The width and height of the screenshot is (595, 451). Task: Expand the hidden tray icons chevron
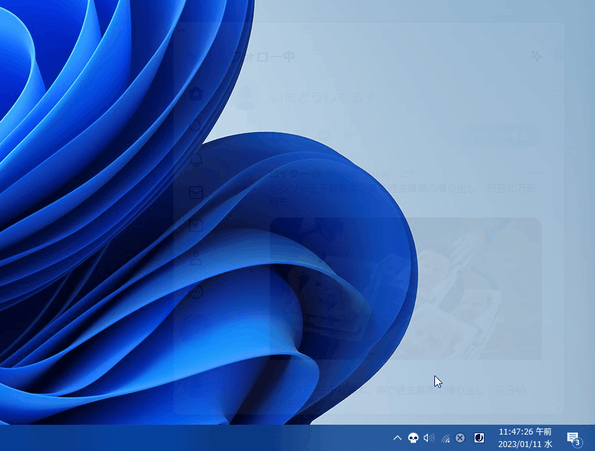(x=397, y=438)
